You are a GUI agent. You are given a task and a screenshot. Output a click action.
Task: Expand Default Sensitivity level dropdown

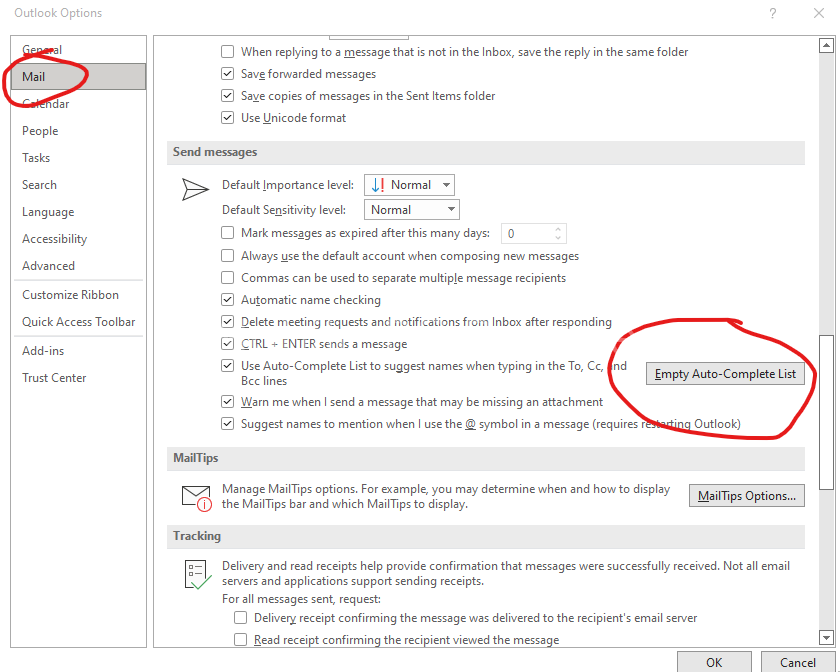[411, 210]
